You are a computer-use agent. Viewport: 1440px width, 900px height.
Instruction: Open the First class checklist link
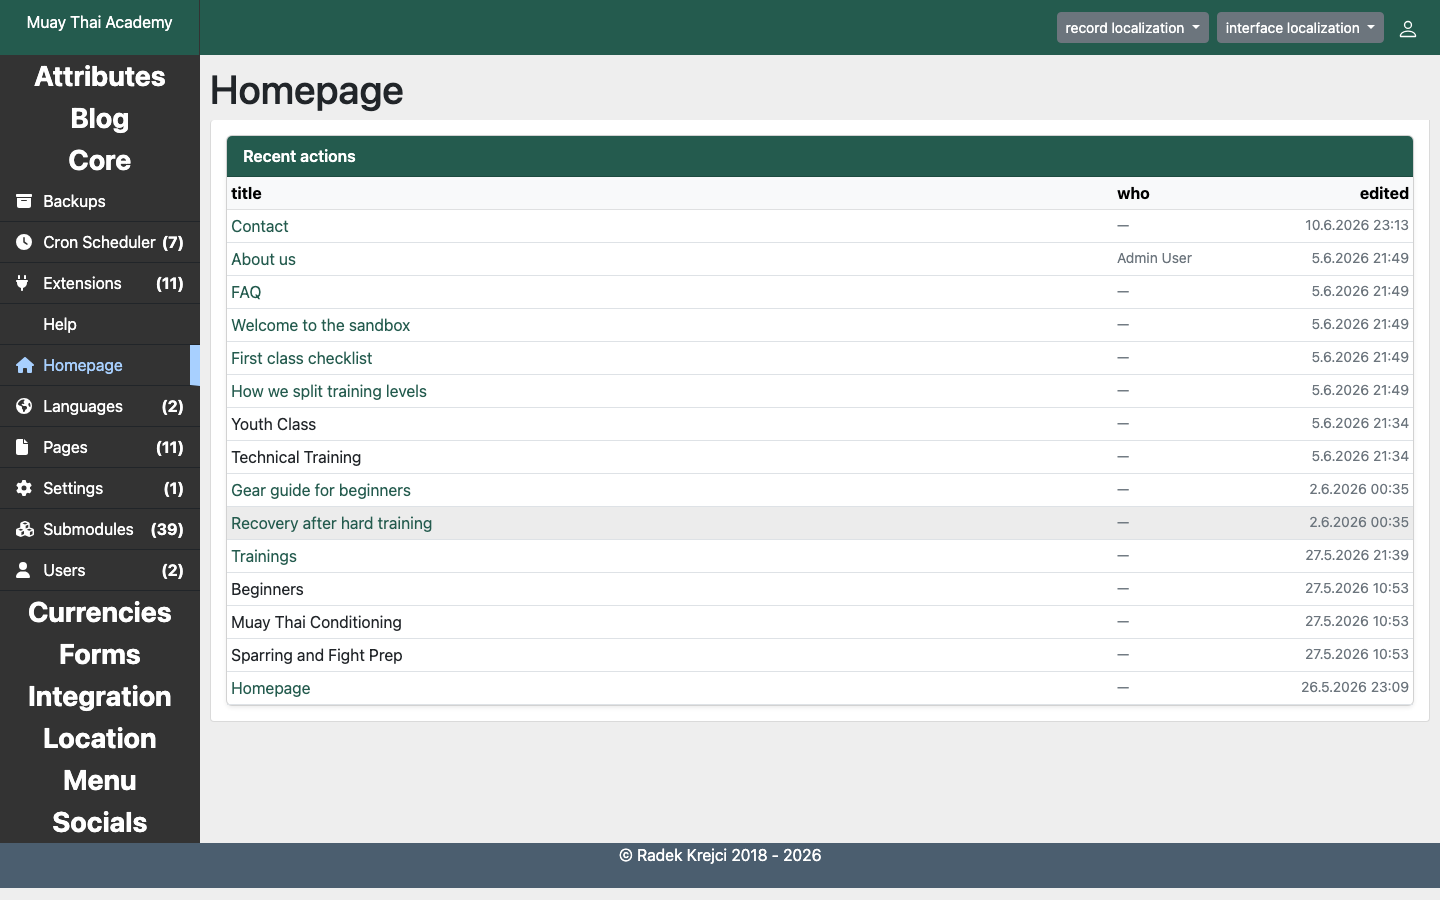pos(301,358)
